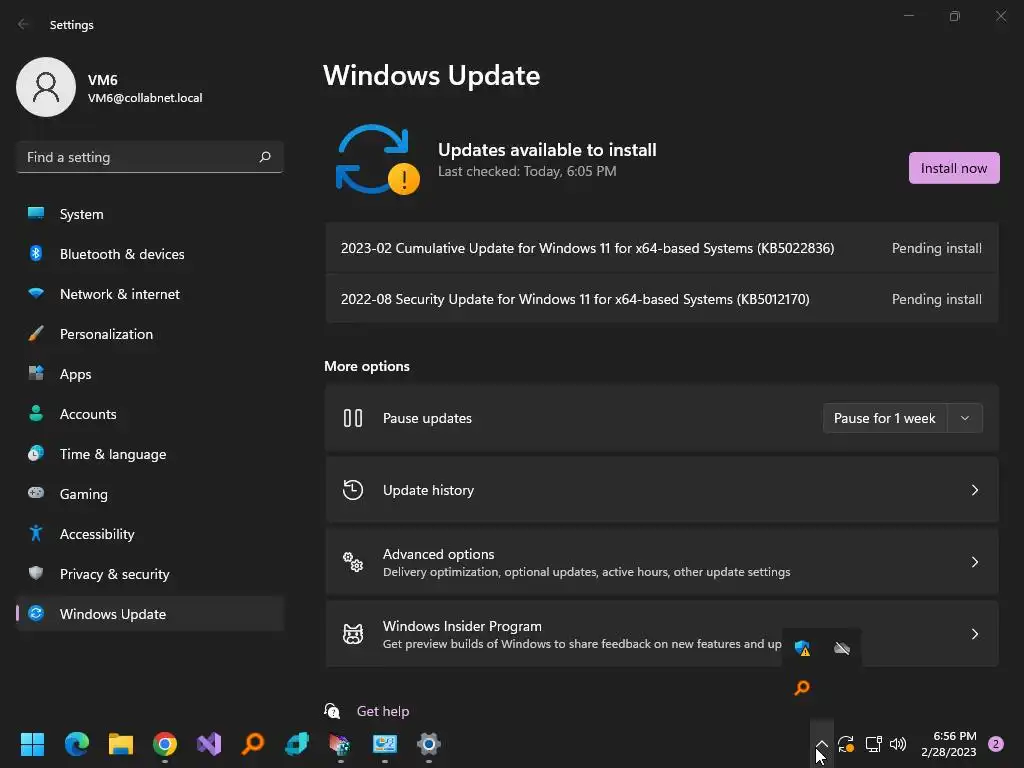This screenshot has height=768, width=1024.
Task: Click the network icon in system tray
Action: tap(873, 744)
